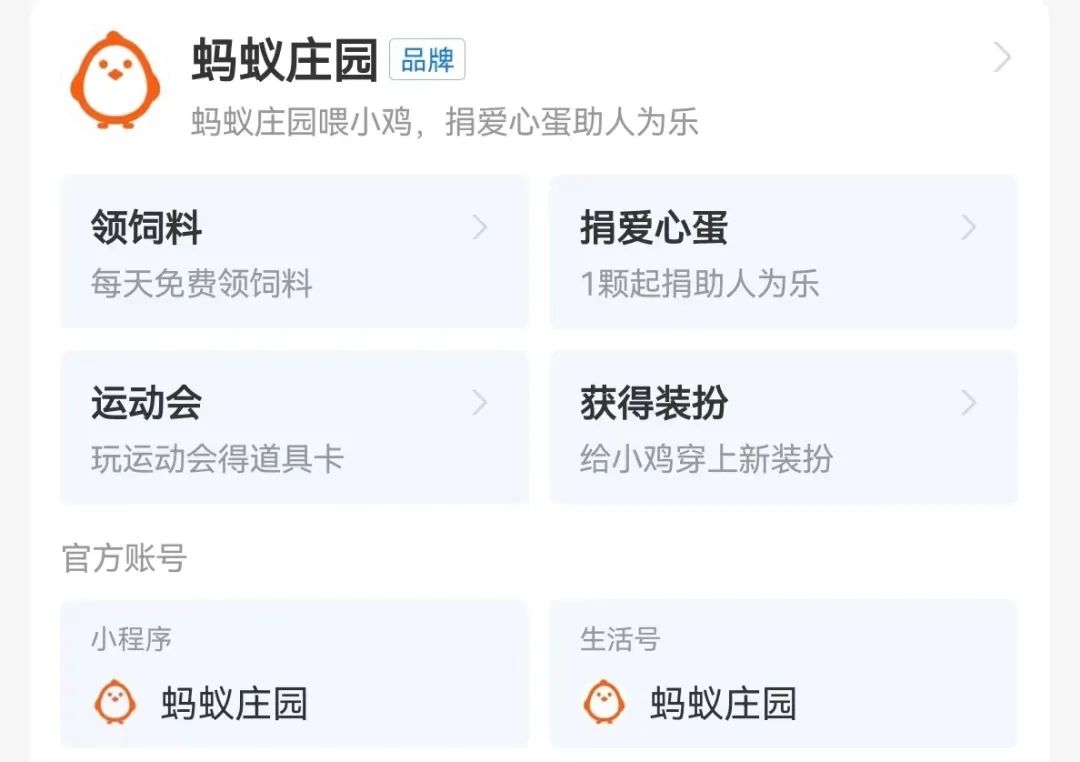1080x762 pixels.
Task: Tap the 1颗起捐助人为乐 description
Action: tap(700, 284)
